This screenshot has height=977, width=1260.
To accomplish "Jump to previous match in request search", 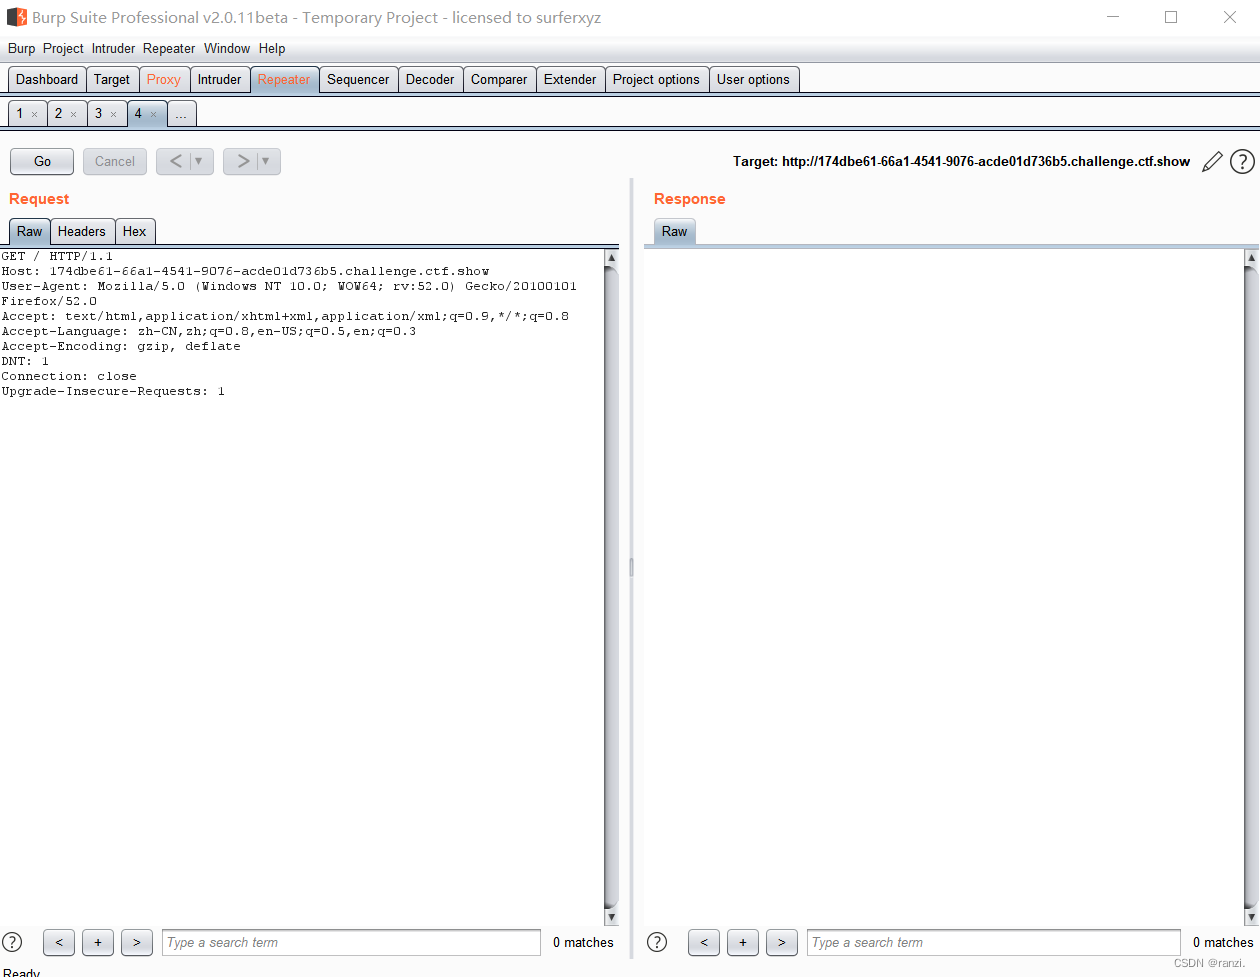I will (59, 942).
